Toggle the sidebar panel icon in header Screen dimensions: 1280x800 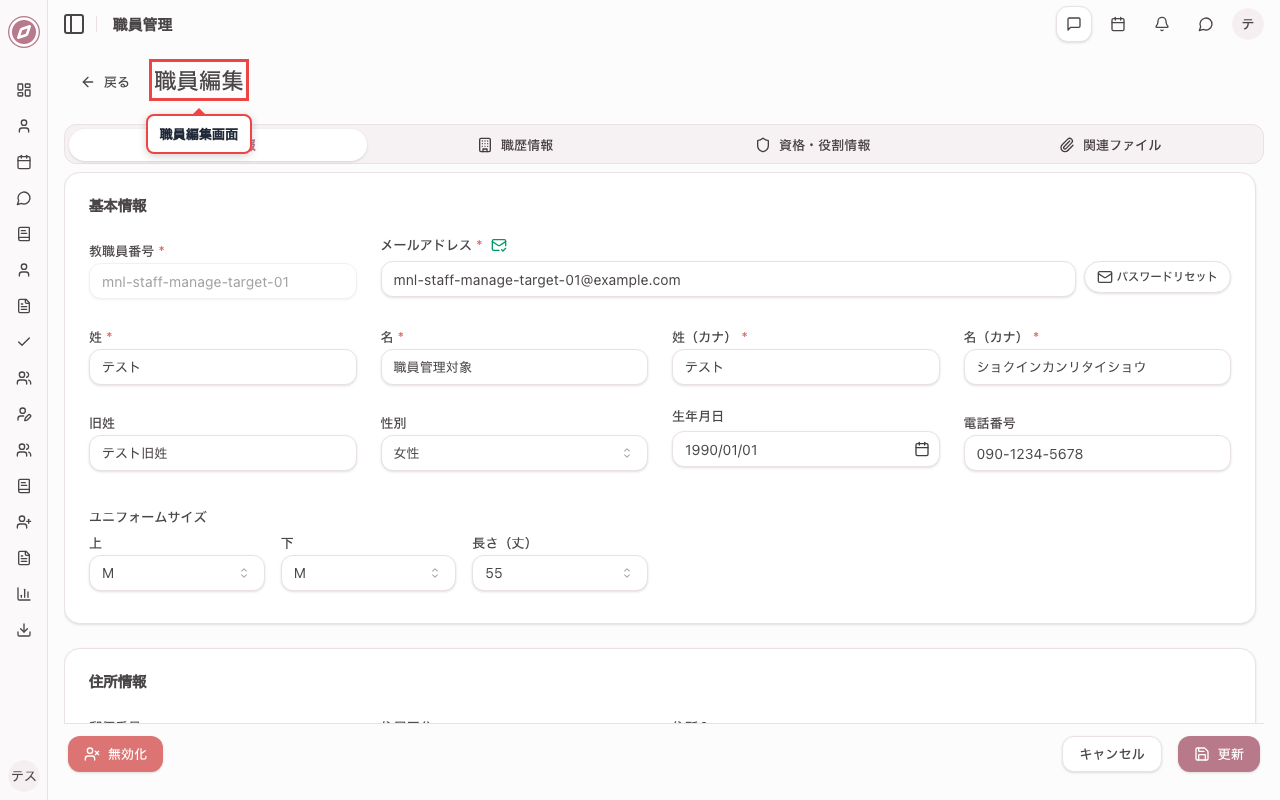click(74, 24)
